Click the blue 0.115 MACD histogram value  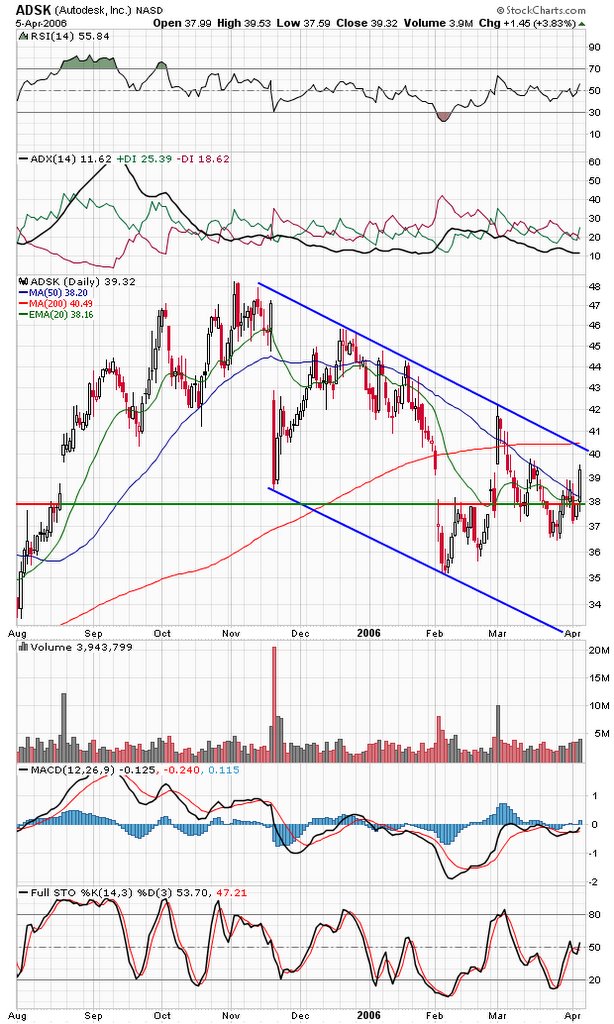[224, 770]
